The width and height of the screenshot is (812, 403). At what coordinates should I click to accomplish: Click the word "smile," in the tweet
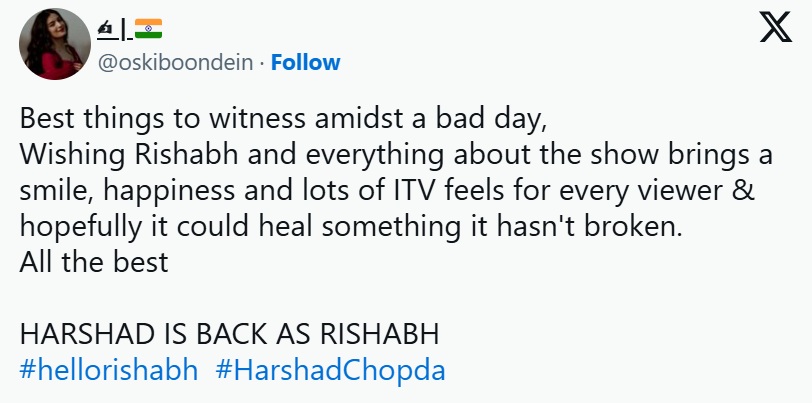[x=53, y=193]
